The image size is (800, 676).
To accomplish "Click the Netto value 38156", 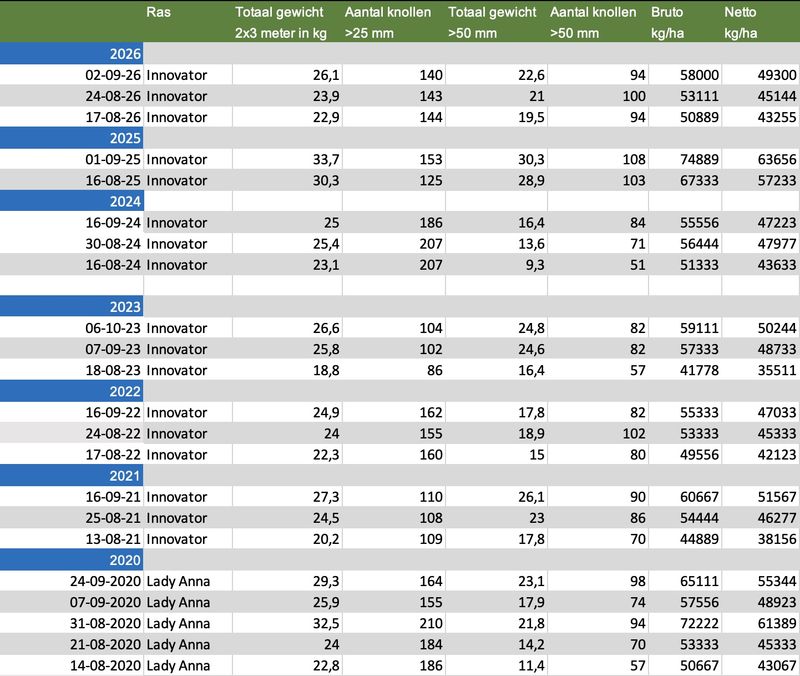I will 777,539.
